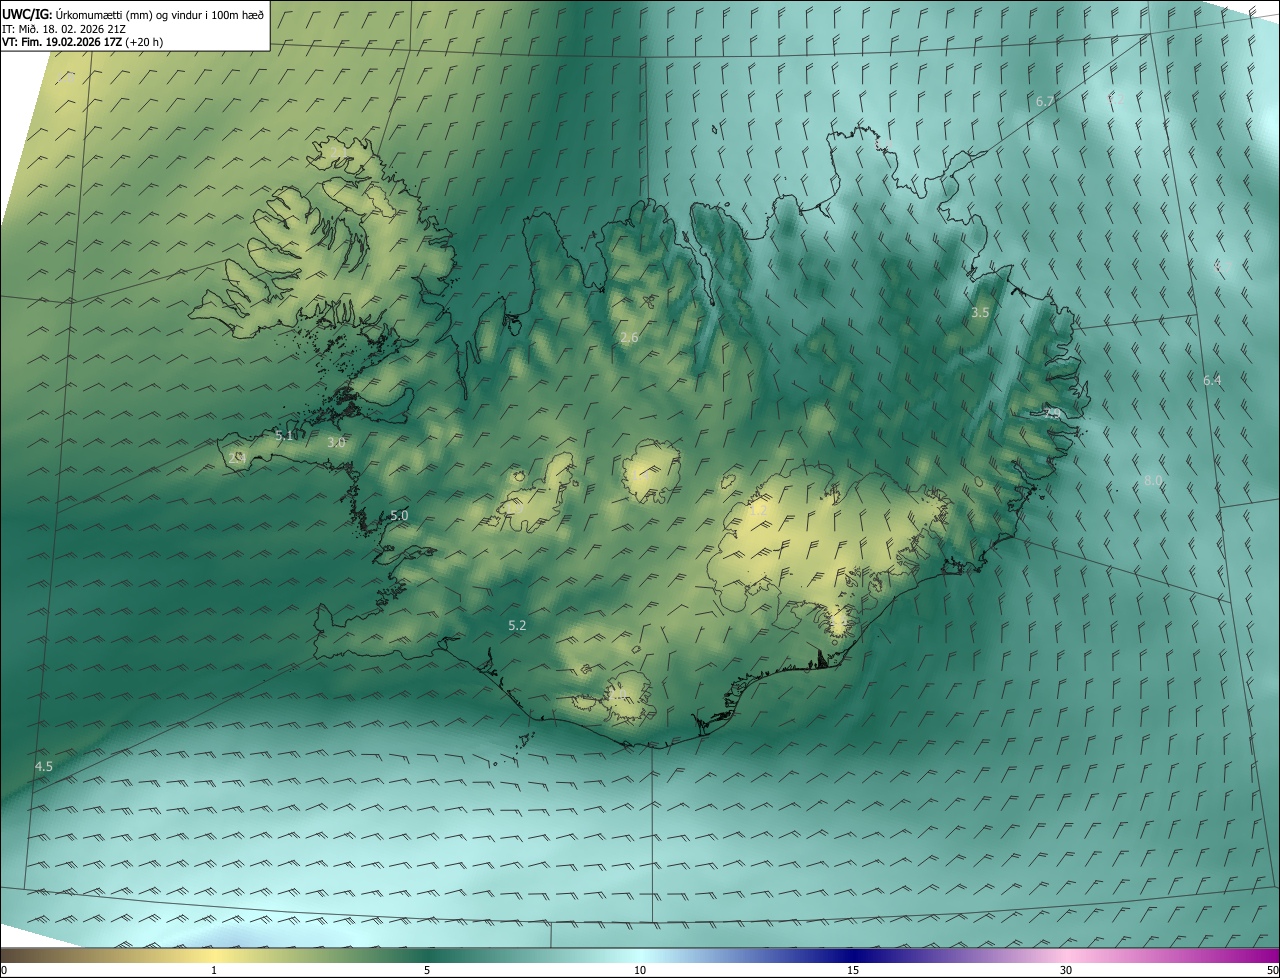Click the 10 tick label on color scale
The height and width of the screenshot is (978, 1280).
click(x=640, y=970)
